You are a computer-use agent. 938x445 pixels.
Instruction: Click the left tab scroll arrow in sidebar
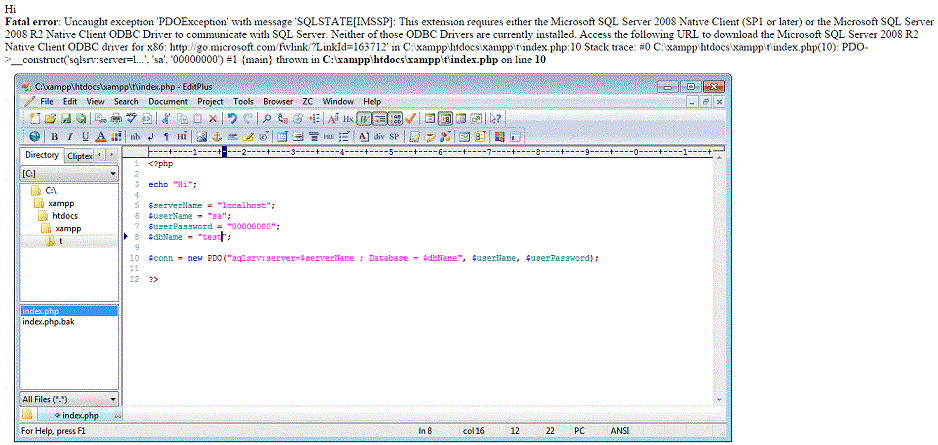click(99, 156)
